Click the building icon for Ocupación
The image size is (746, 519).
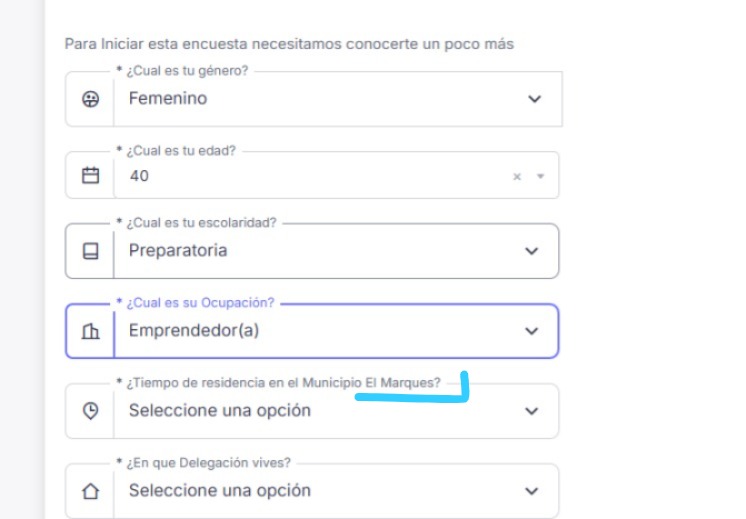[x=90, y=331]
